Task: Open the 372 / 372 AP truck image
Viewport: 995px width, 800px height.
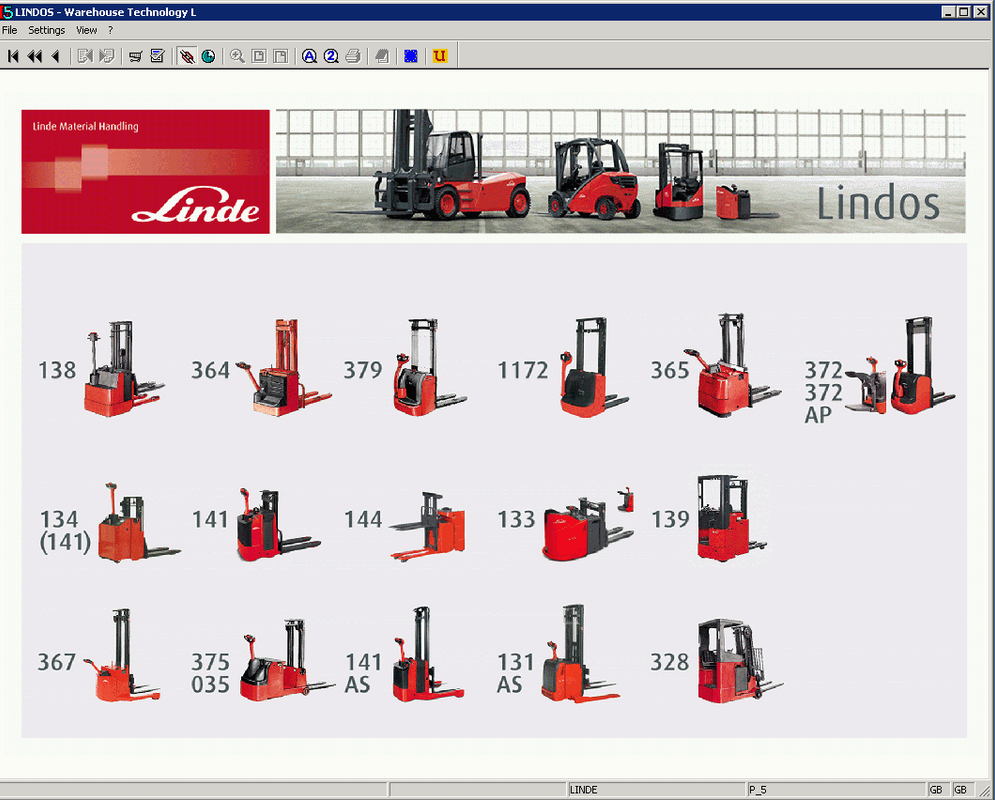Action: (900, 366)
